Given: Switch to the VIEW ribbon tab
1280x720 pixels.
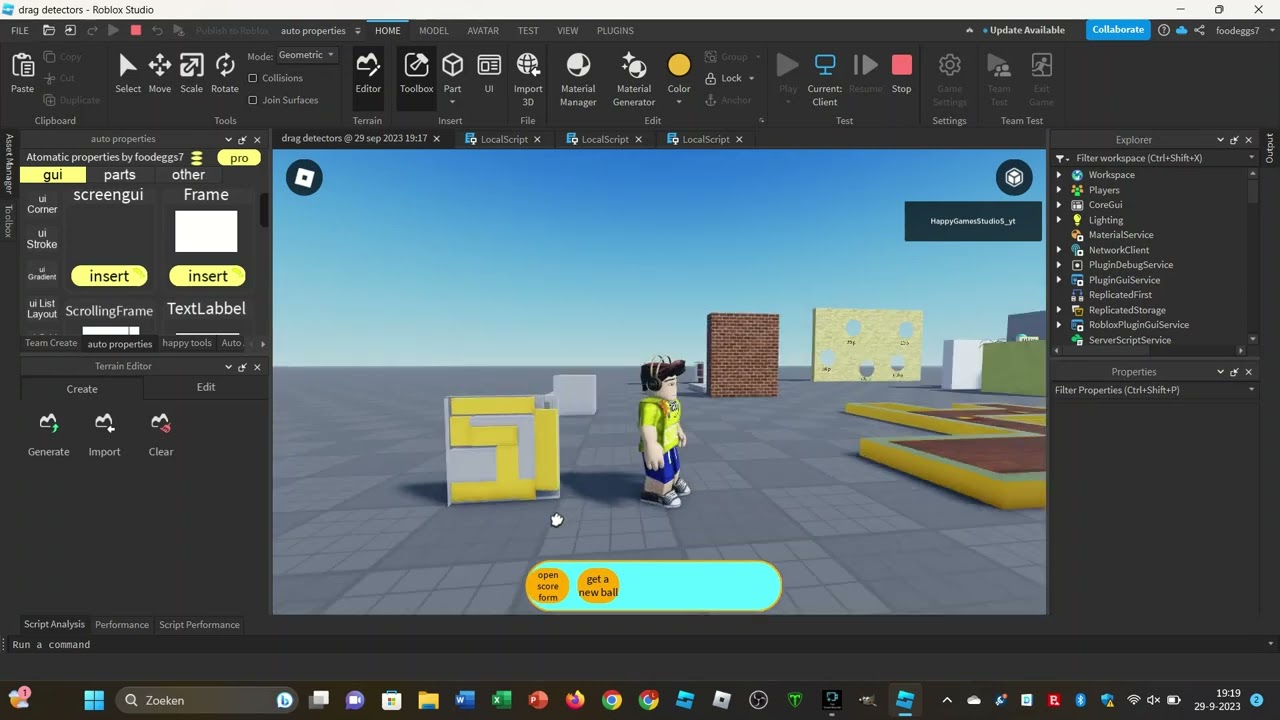Looking at the screenshot, I should pos(568,31).
